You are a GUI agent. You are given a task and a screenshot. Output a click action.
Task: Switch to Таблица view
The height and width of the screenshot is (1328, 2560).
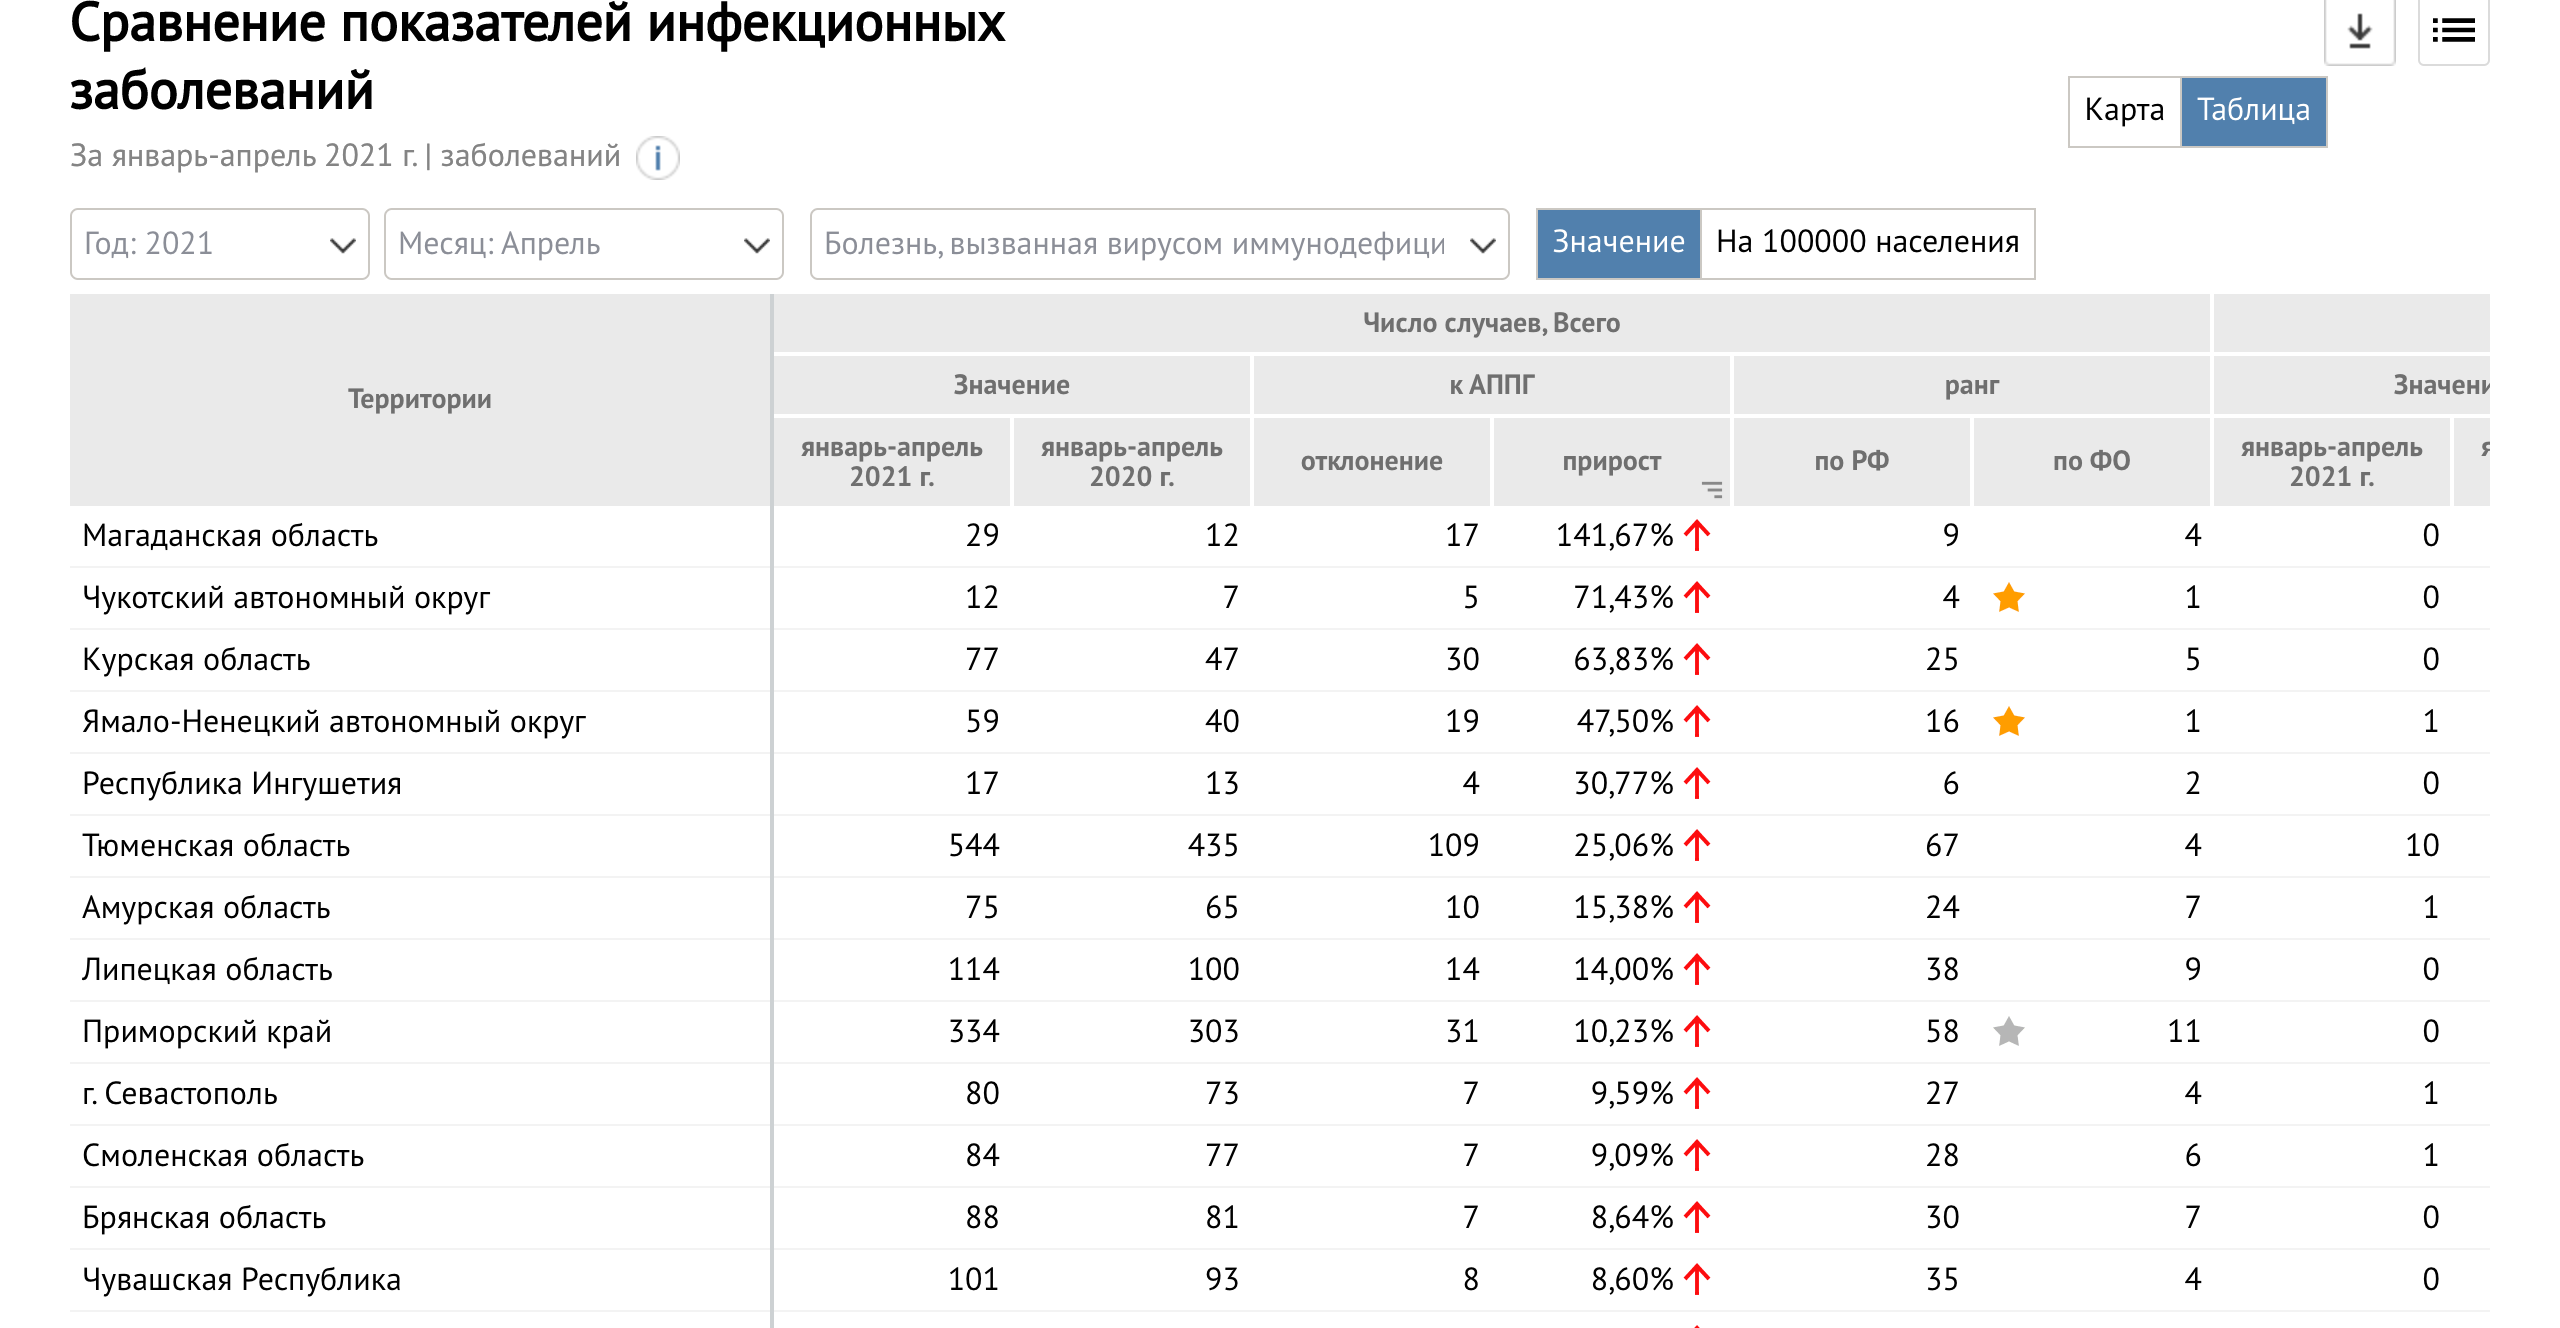(x=2253, y=111)
